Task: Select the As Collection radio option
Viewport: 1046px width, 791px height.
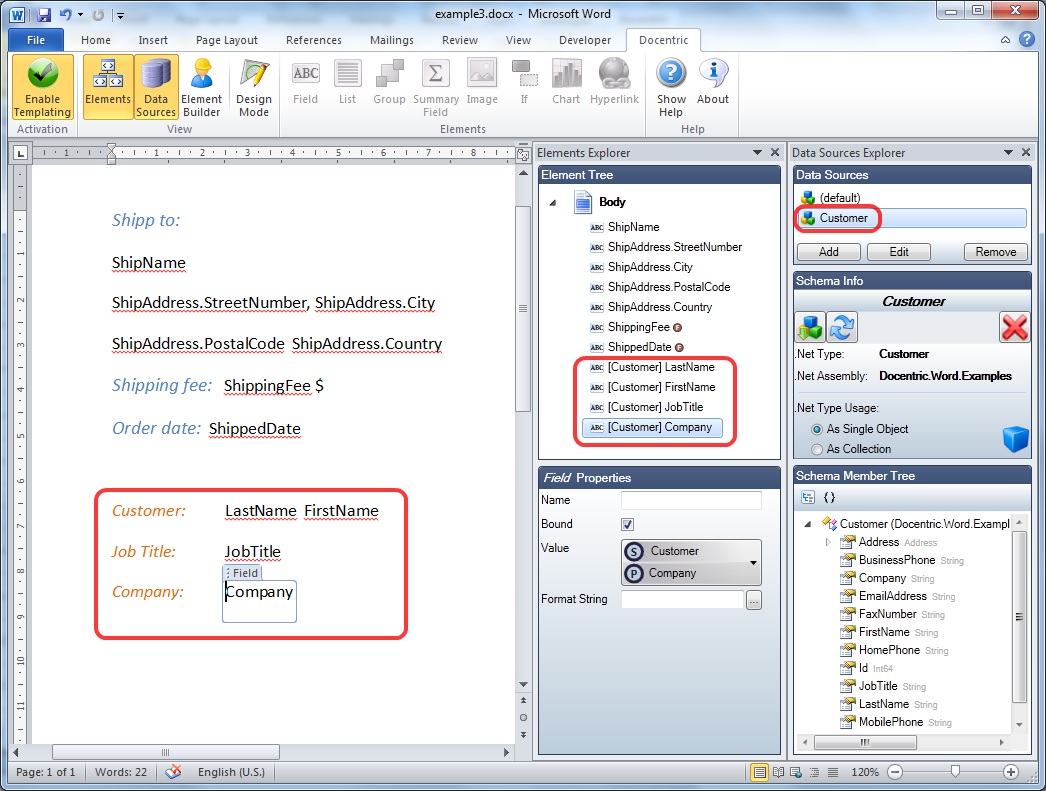Action: point(817,450)
